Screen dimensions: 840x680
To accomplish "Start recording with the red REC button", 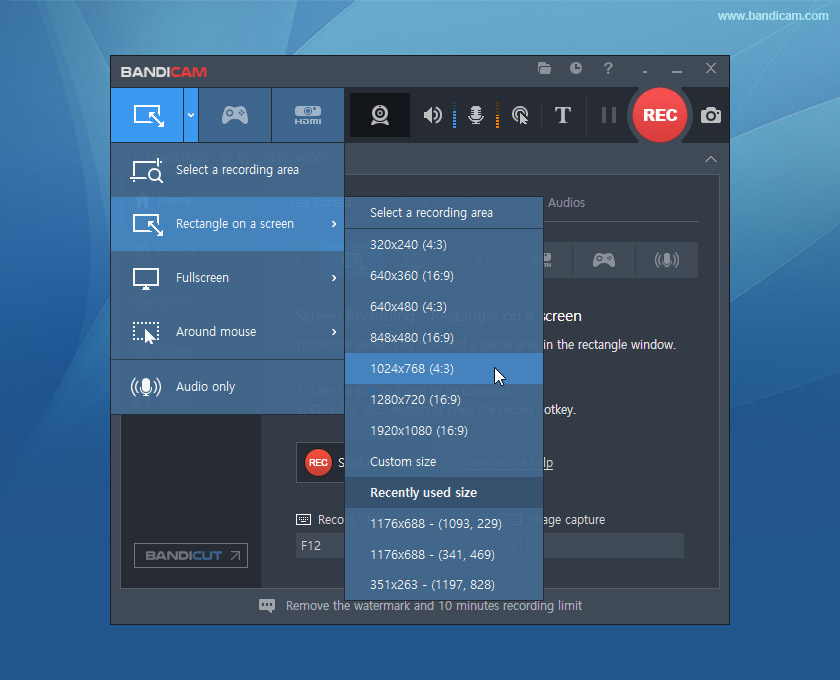I will (x=660, y=115).
